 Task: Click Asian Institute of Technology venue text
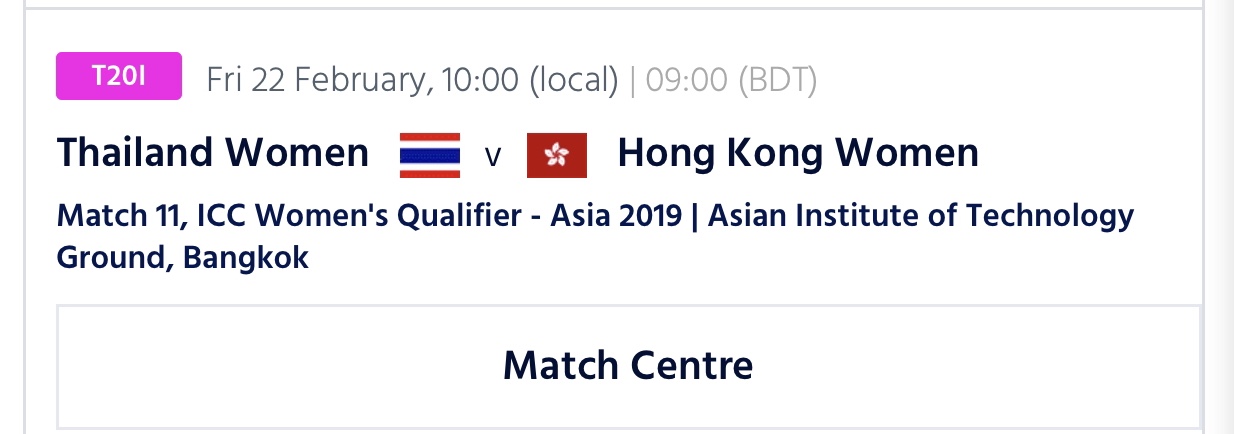pos(921,215)
